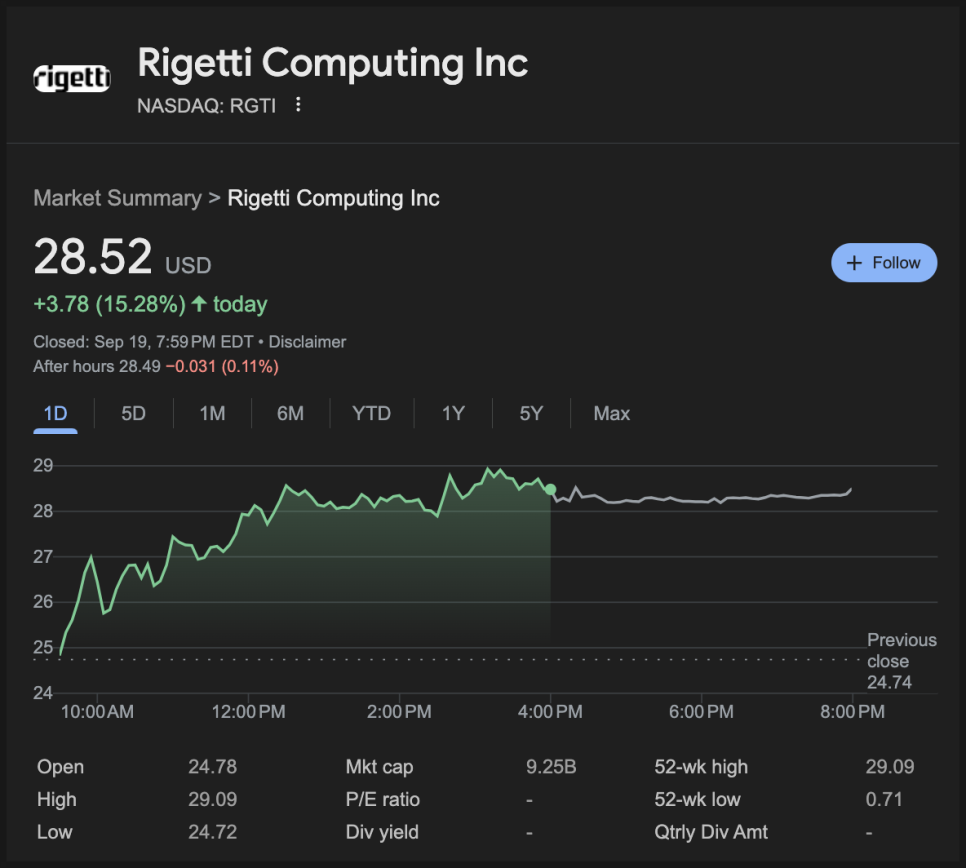Open the Market Summary breadcrumb link

coord(118,198)
